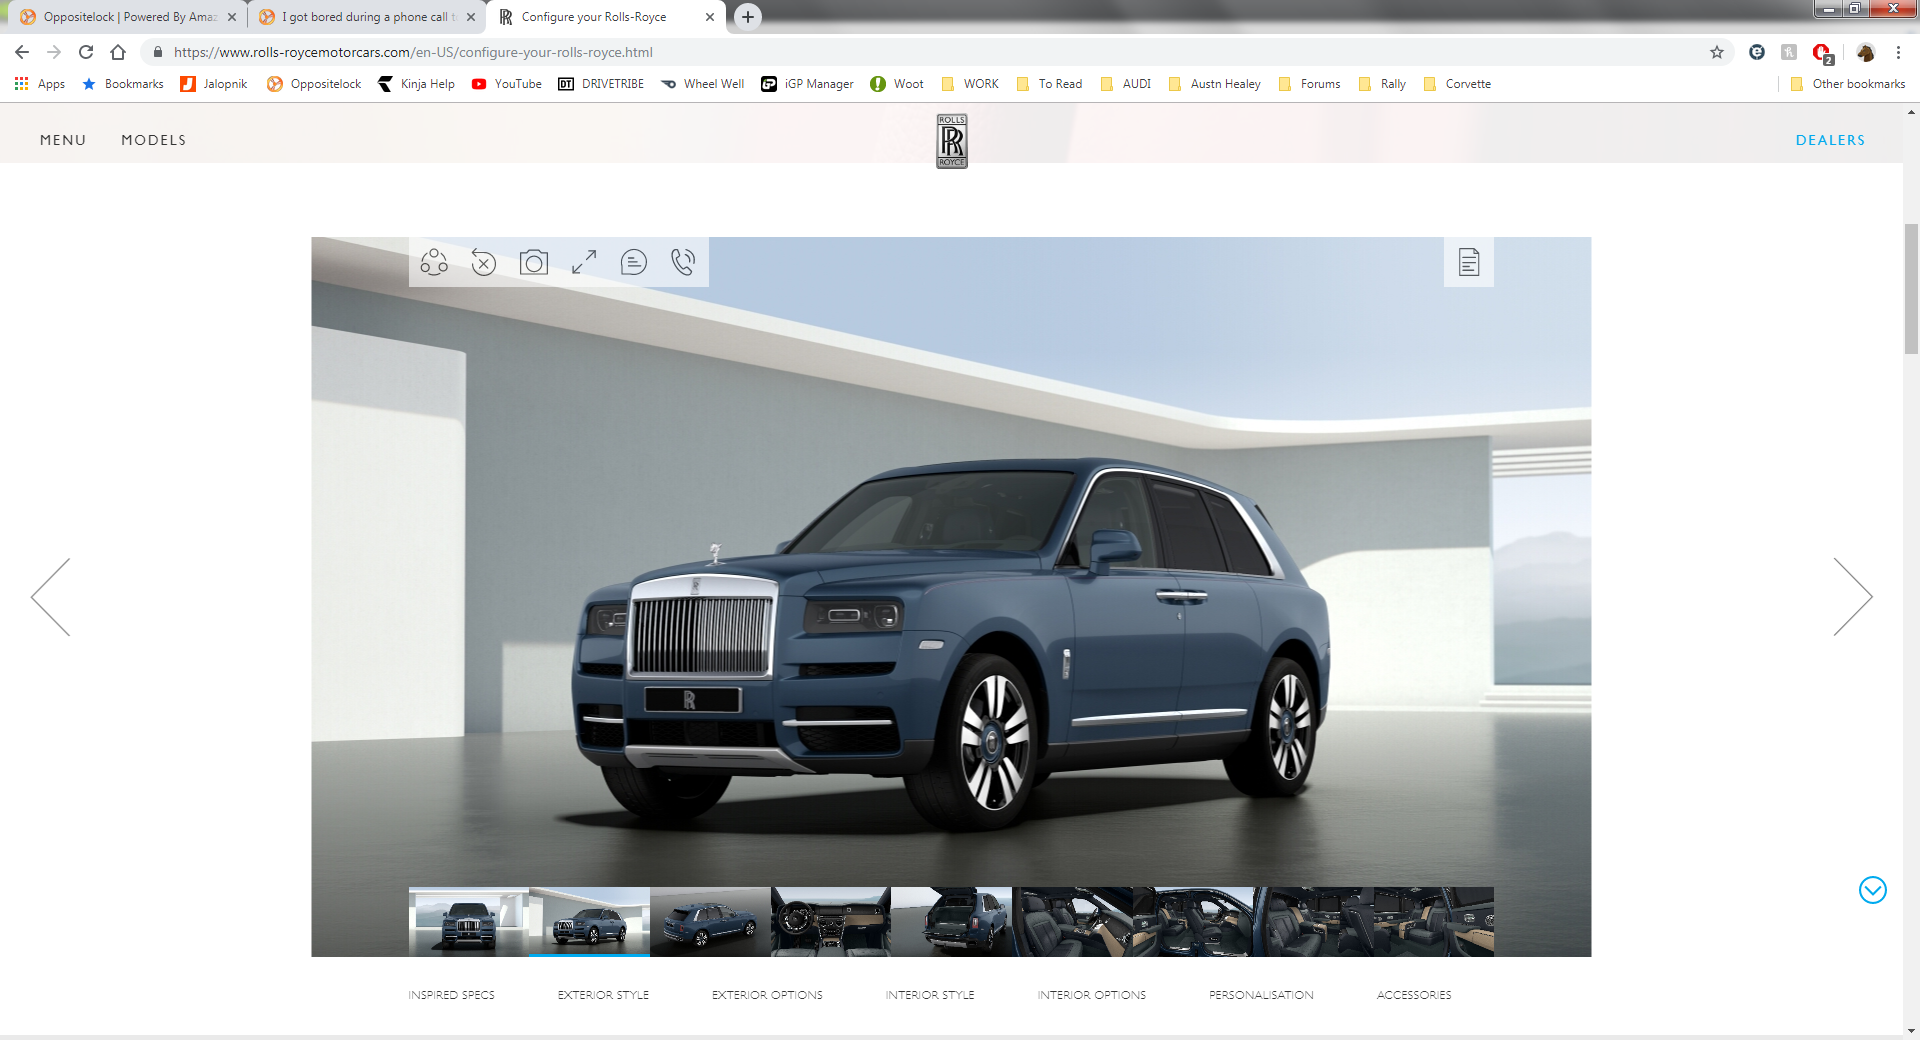Close the 'I got bored during a phone call' tab
Image resolution: width=1920 pixels, height=1040 pixels.
pyautogui.click(x=471, y=17)
